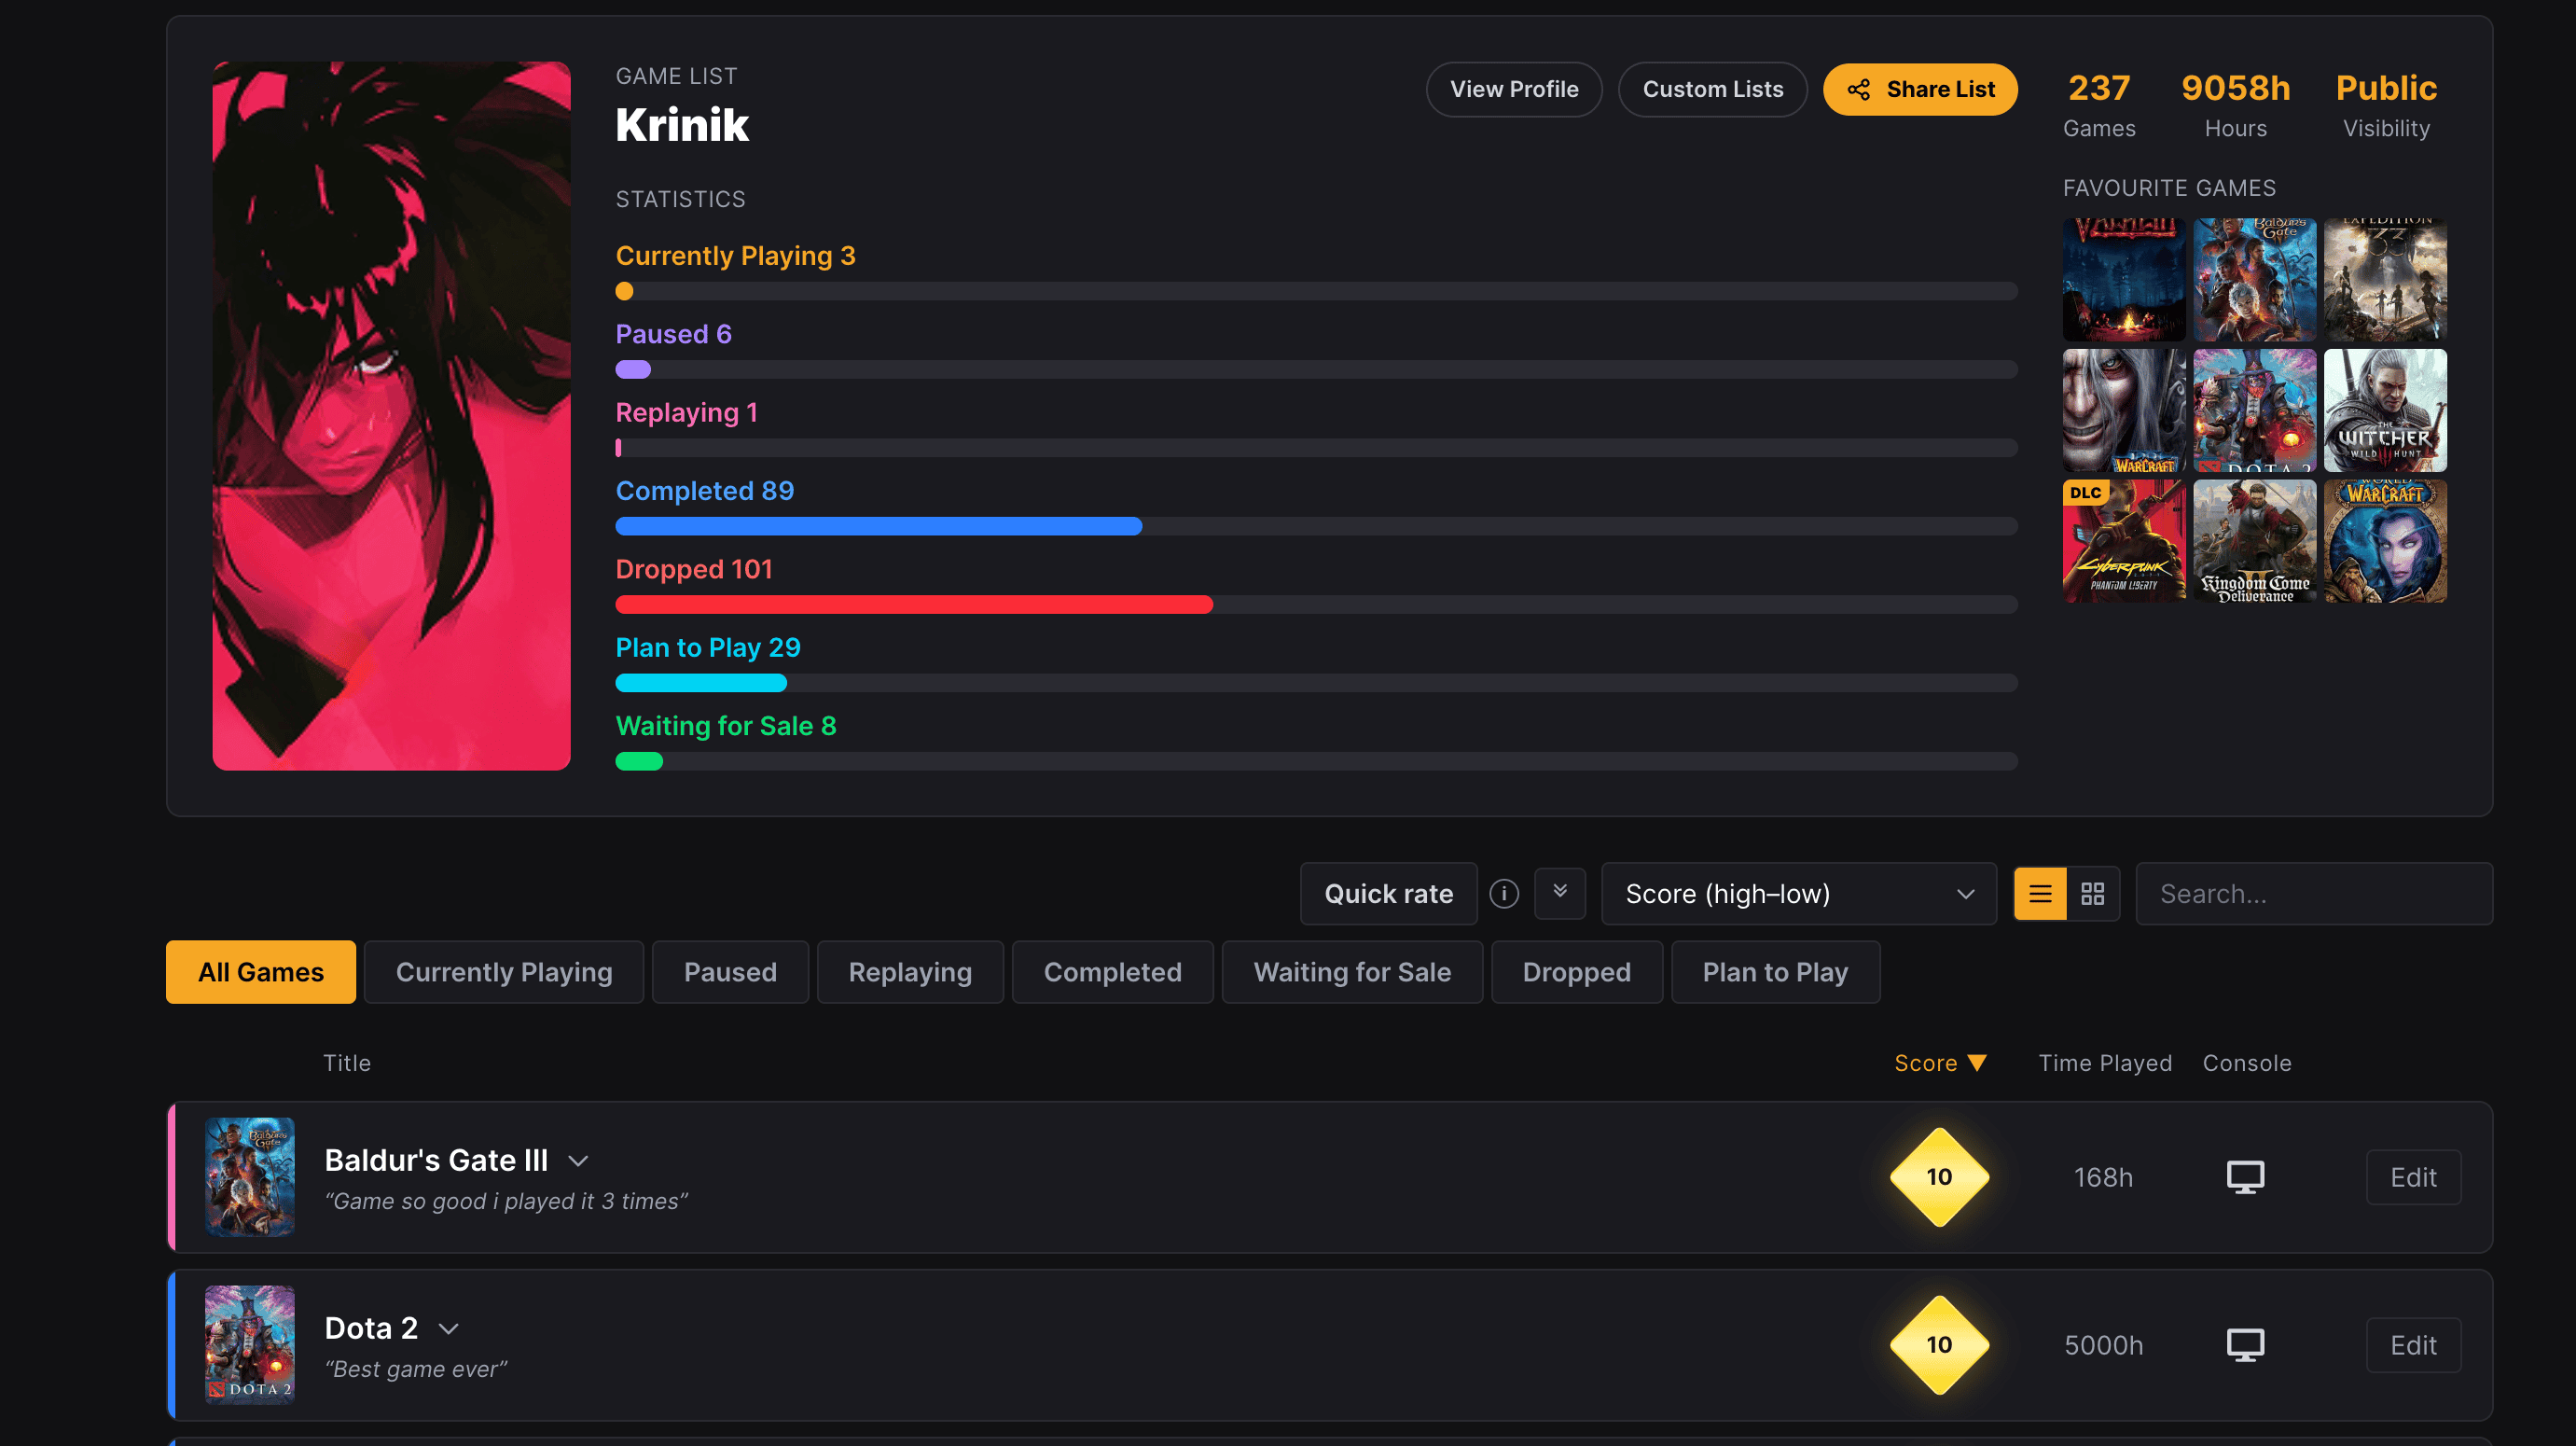Switch to list view layout
The height and width of the screenshot is (1446, 2576).
2039,893
